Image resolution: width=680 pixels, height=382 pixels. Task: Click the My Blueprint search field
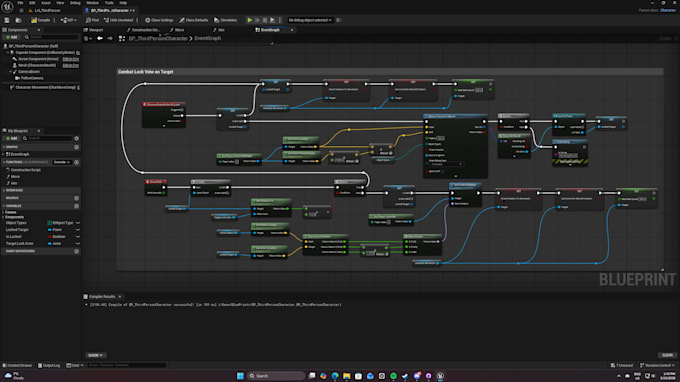pos(47,138)
